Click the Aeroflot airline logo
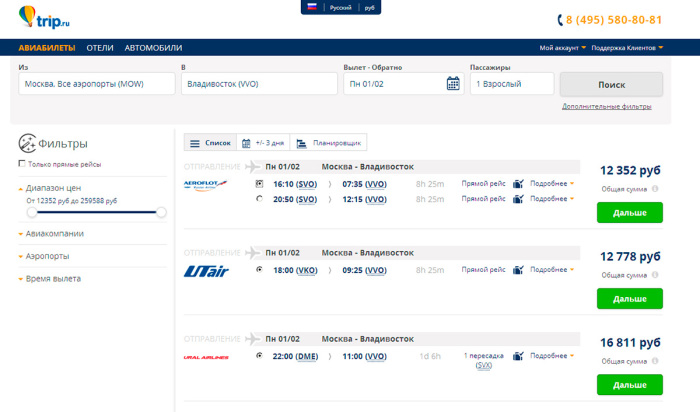 point(206,184)
